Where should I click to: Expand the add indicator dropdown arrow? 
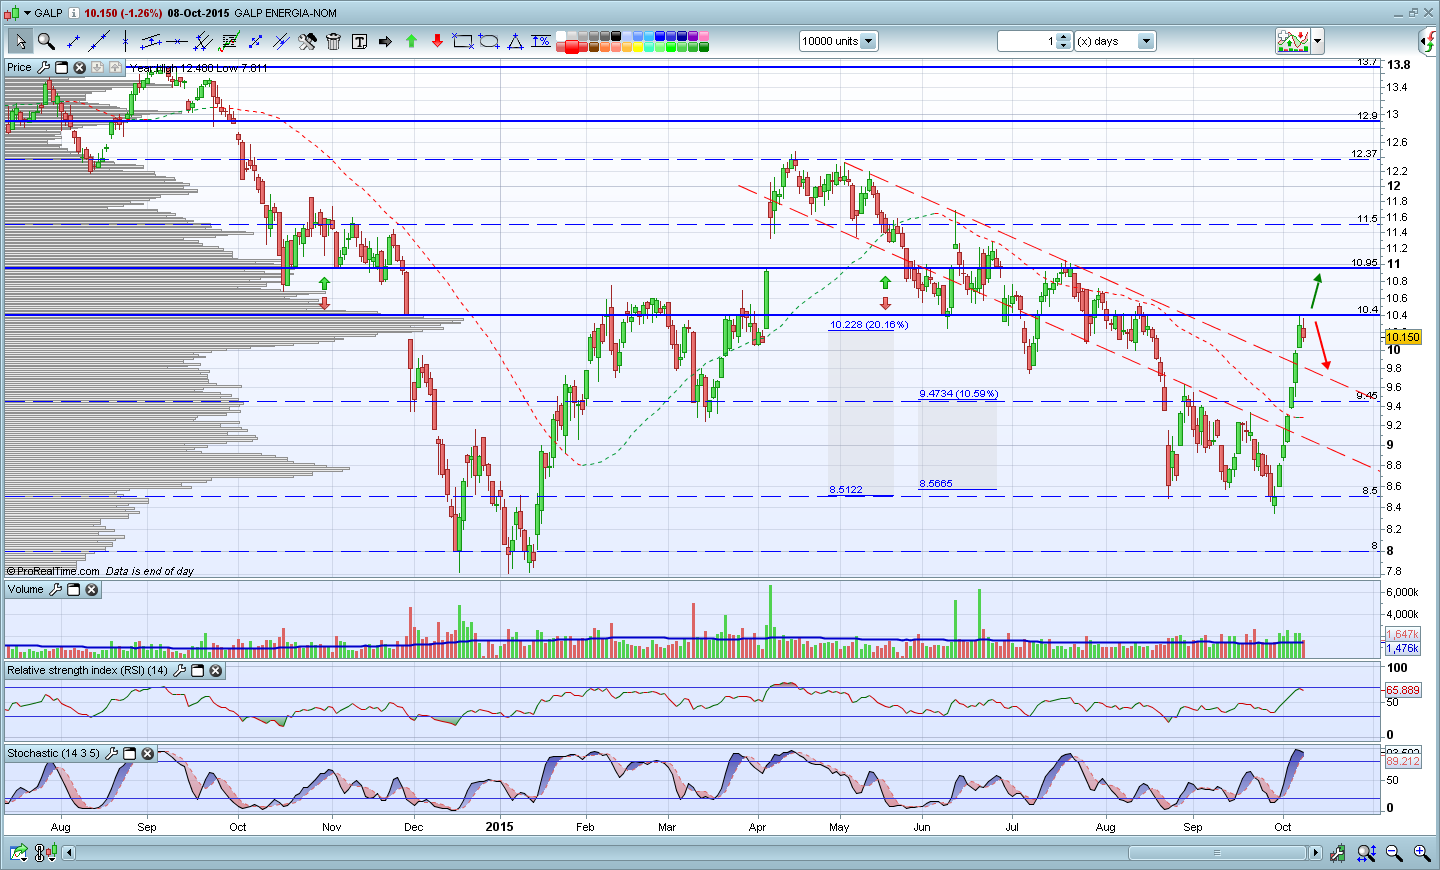point(1318,41)
